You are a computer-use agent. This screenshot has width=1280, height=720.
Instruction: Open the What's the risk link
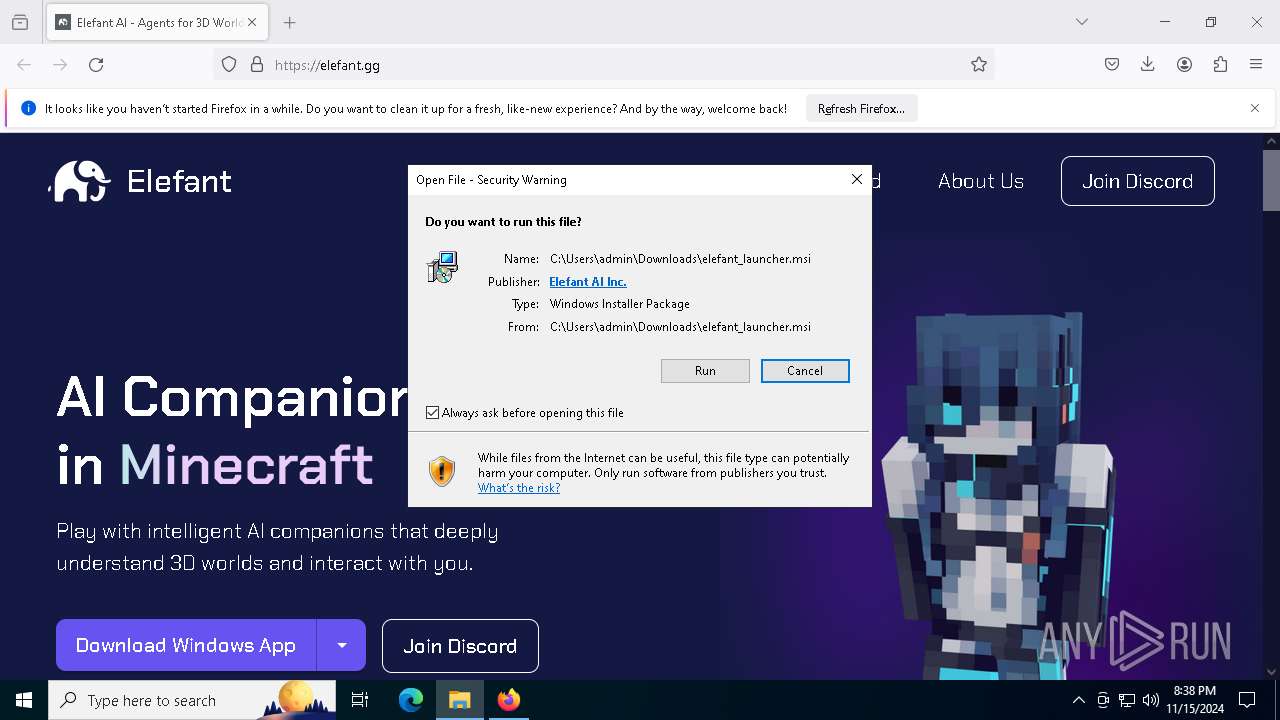point(519,488)
